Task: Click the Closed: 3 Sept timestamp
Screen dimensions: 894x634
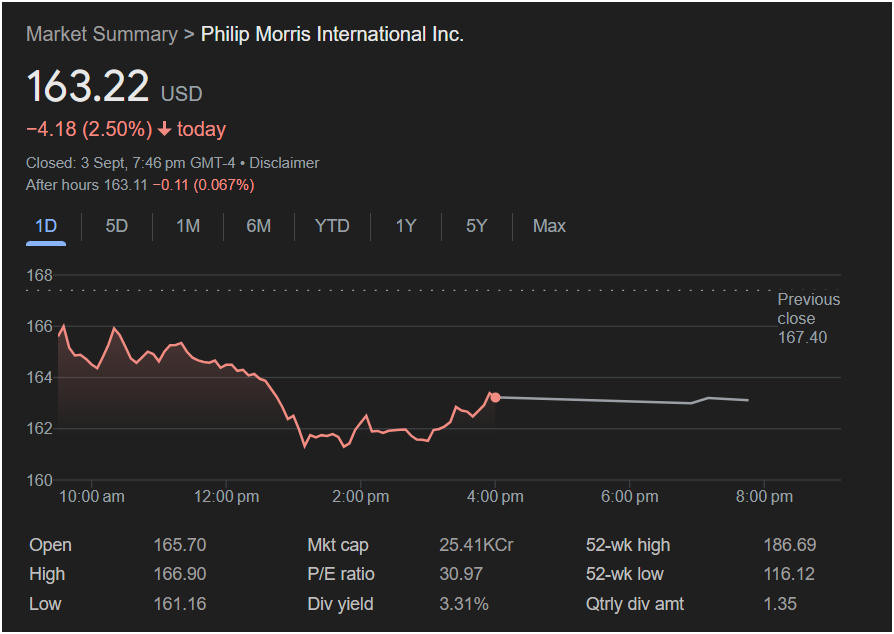Action: coord(131,163)
